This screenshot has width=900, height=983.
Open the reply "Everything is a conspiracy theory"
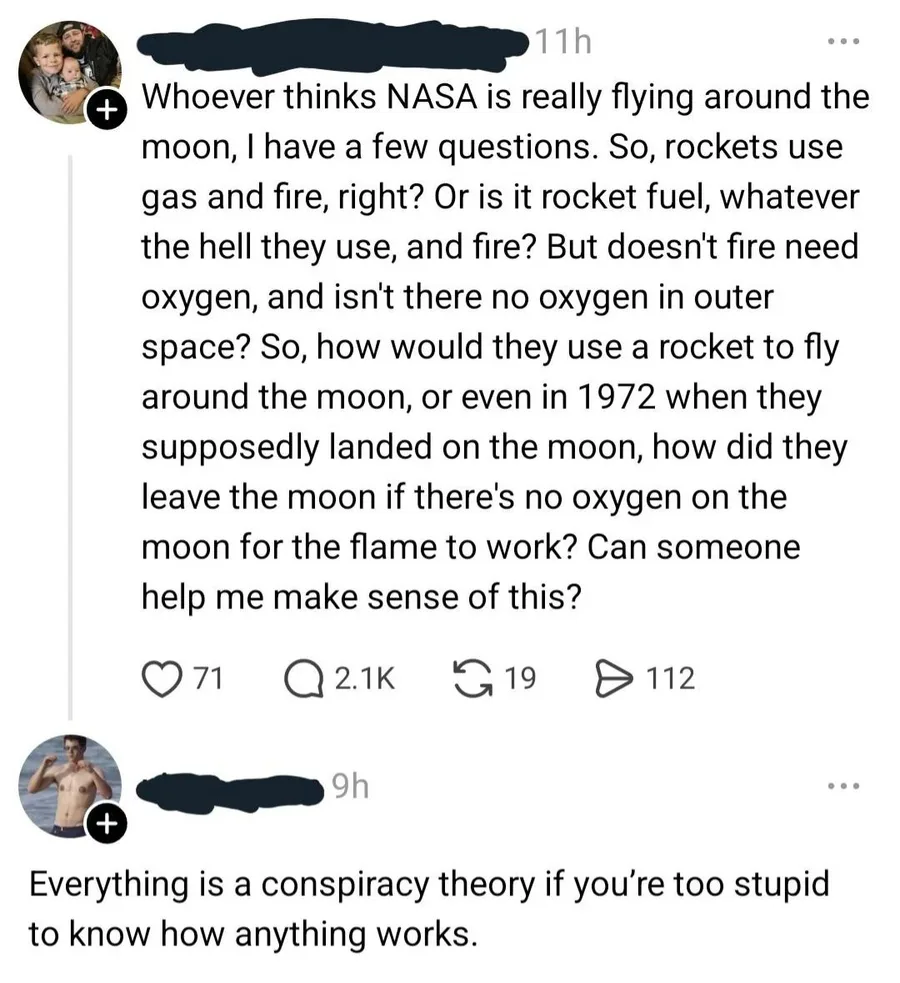pos(430,908)
